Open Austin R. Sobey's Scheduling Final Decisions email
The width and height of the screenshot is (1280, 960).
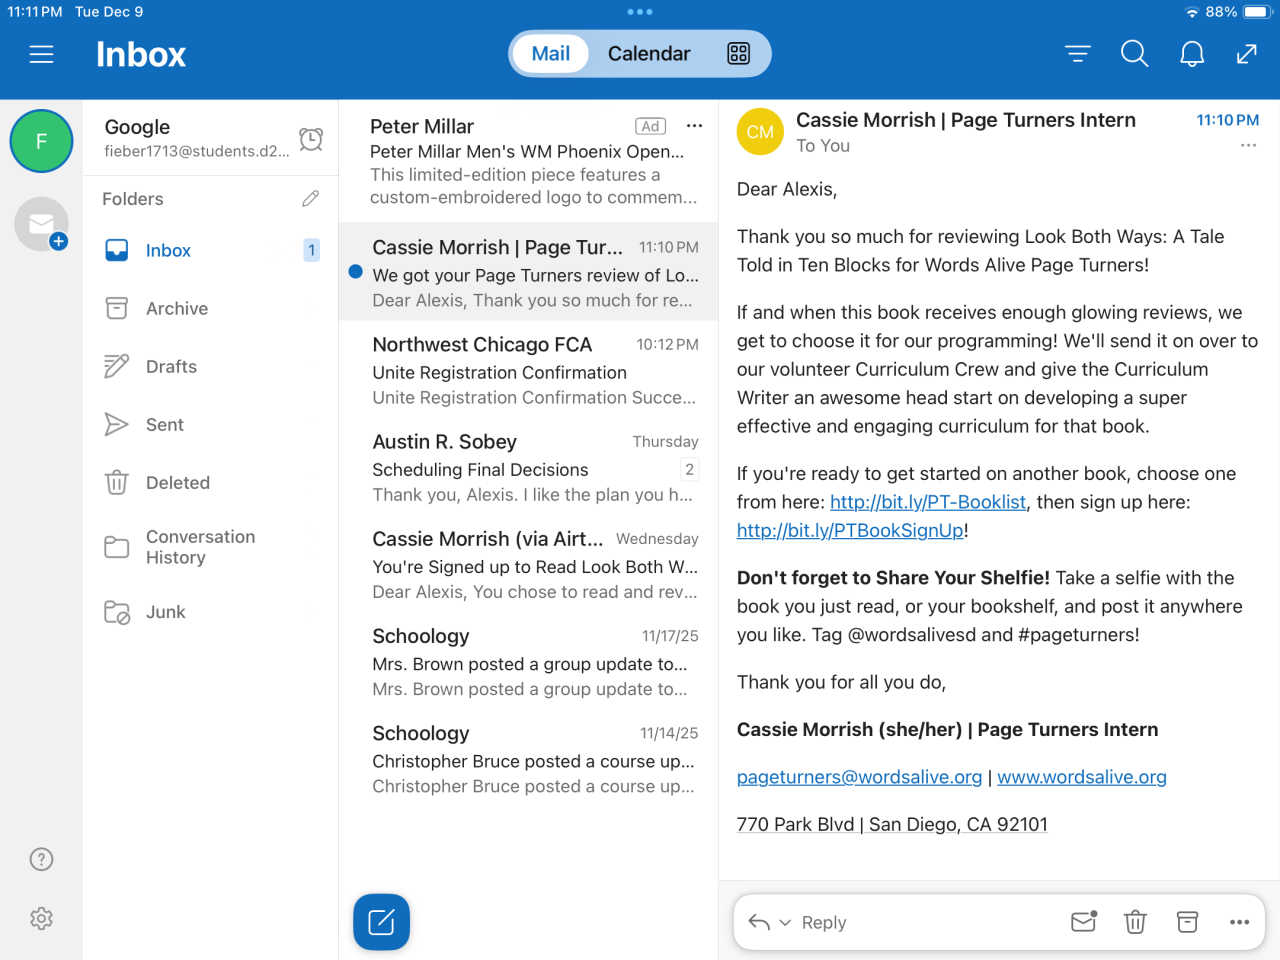tap(529, 467)
